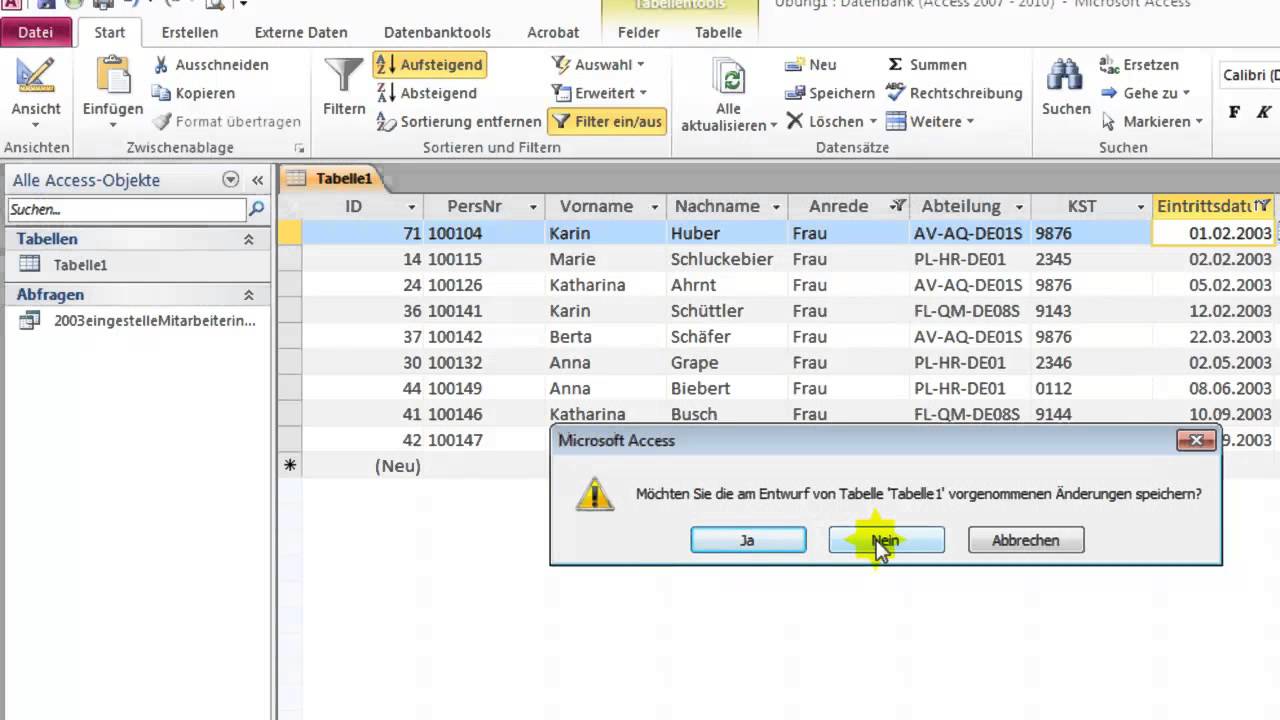
Task: Toggle Filter ein/aus
Action: click(x=607, y=121)
